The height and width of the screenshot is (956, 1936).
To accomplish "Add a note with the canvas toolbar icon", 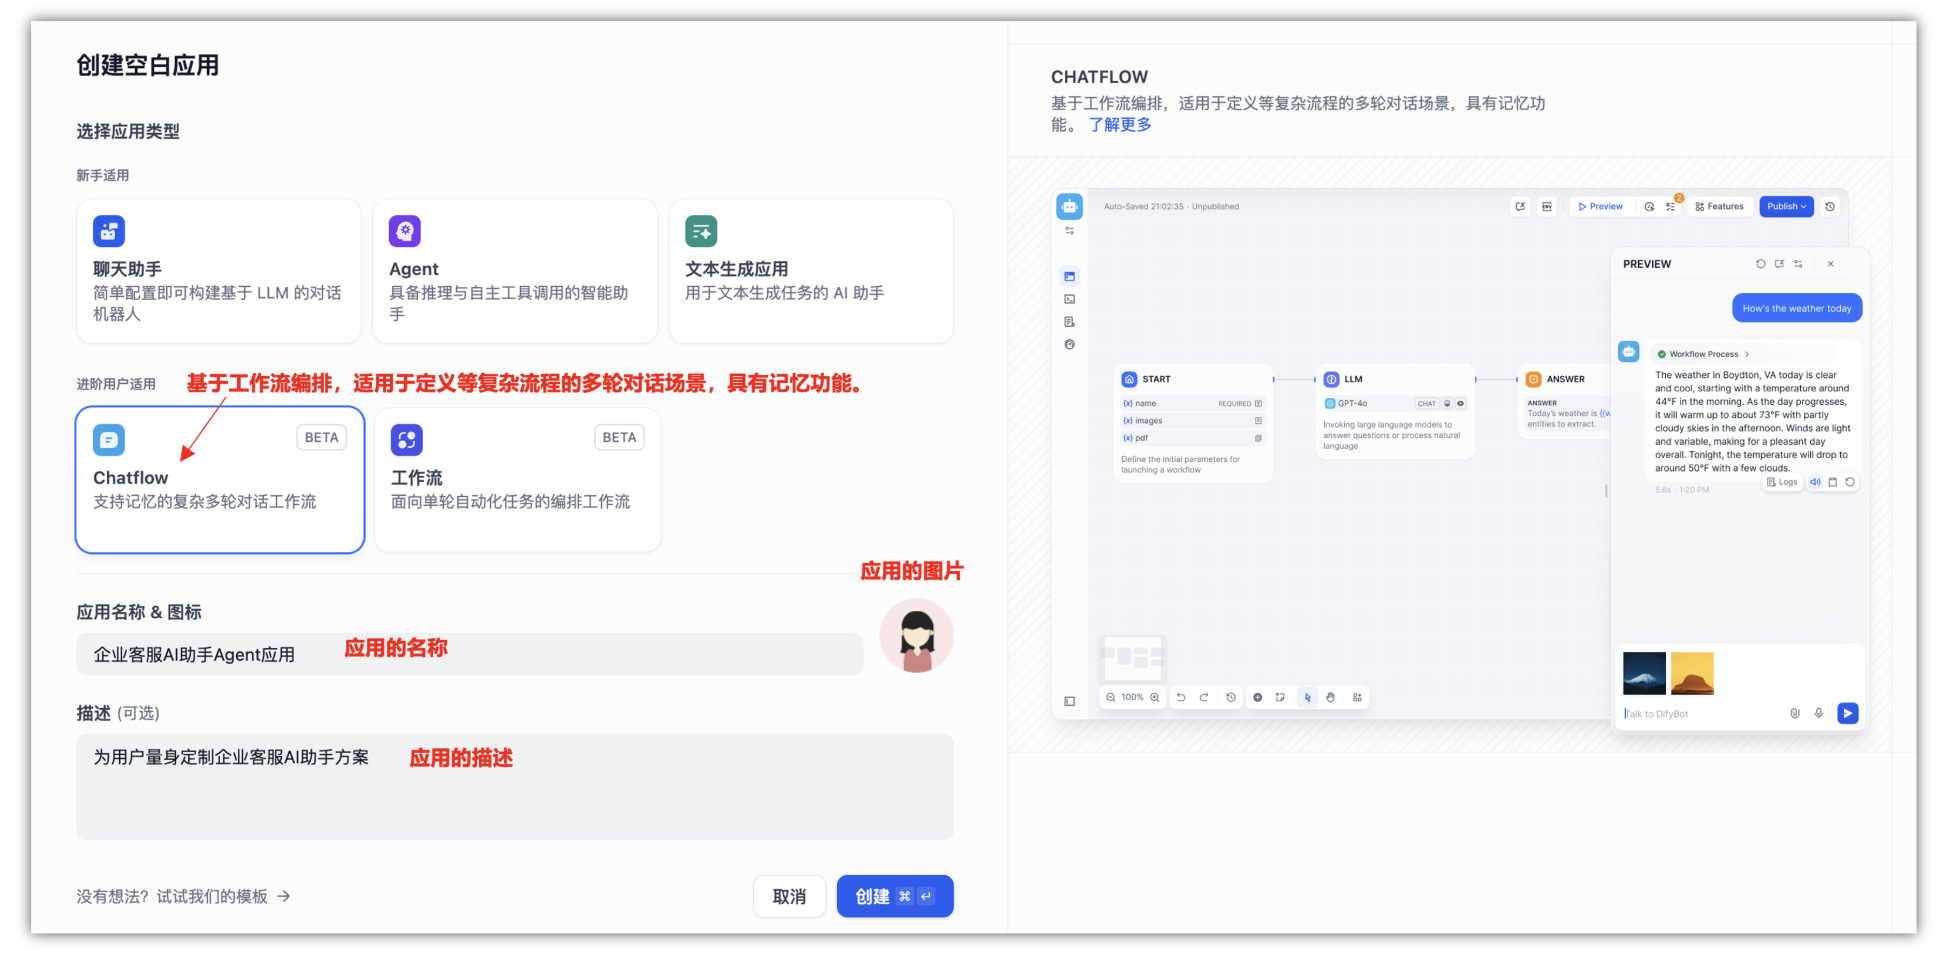I will click(1280, 697).
